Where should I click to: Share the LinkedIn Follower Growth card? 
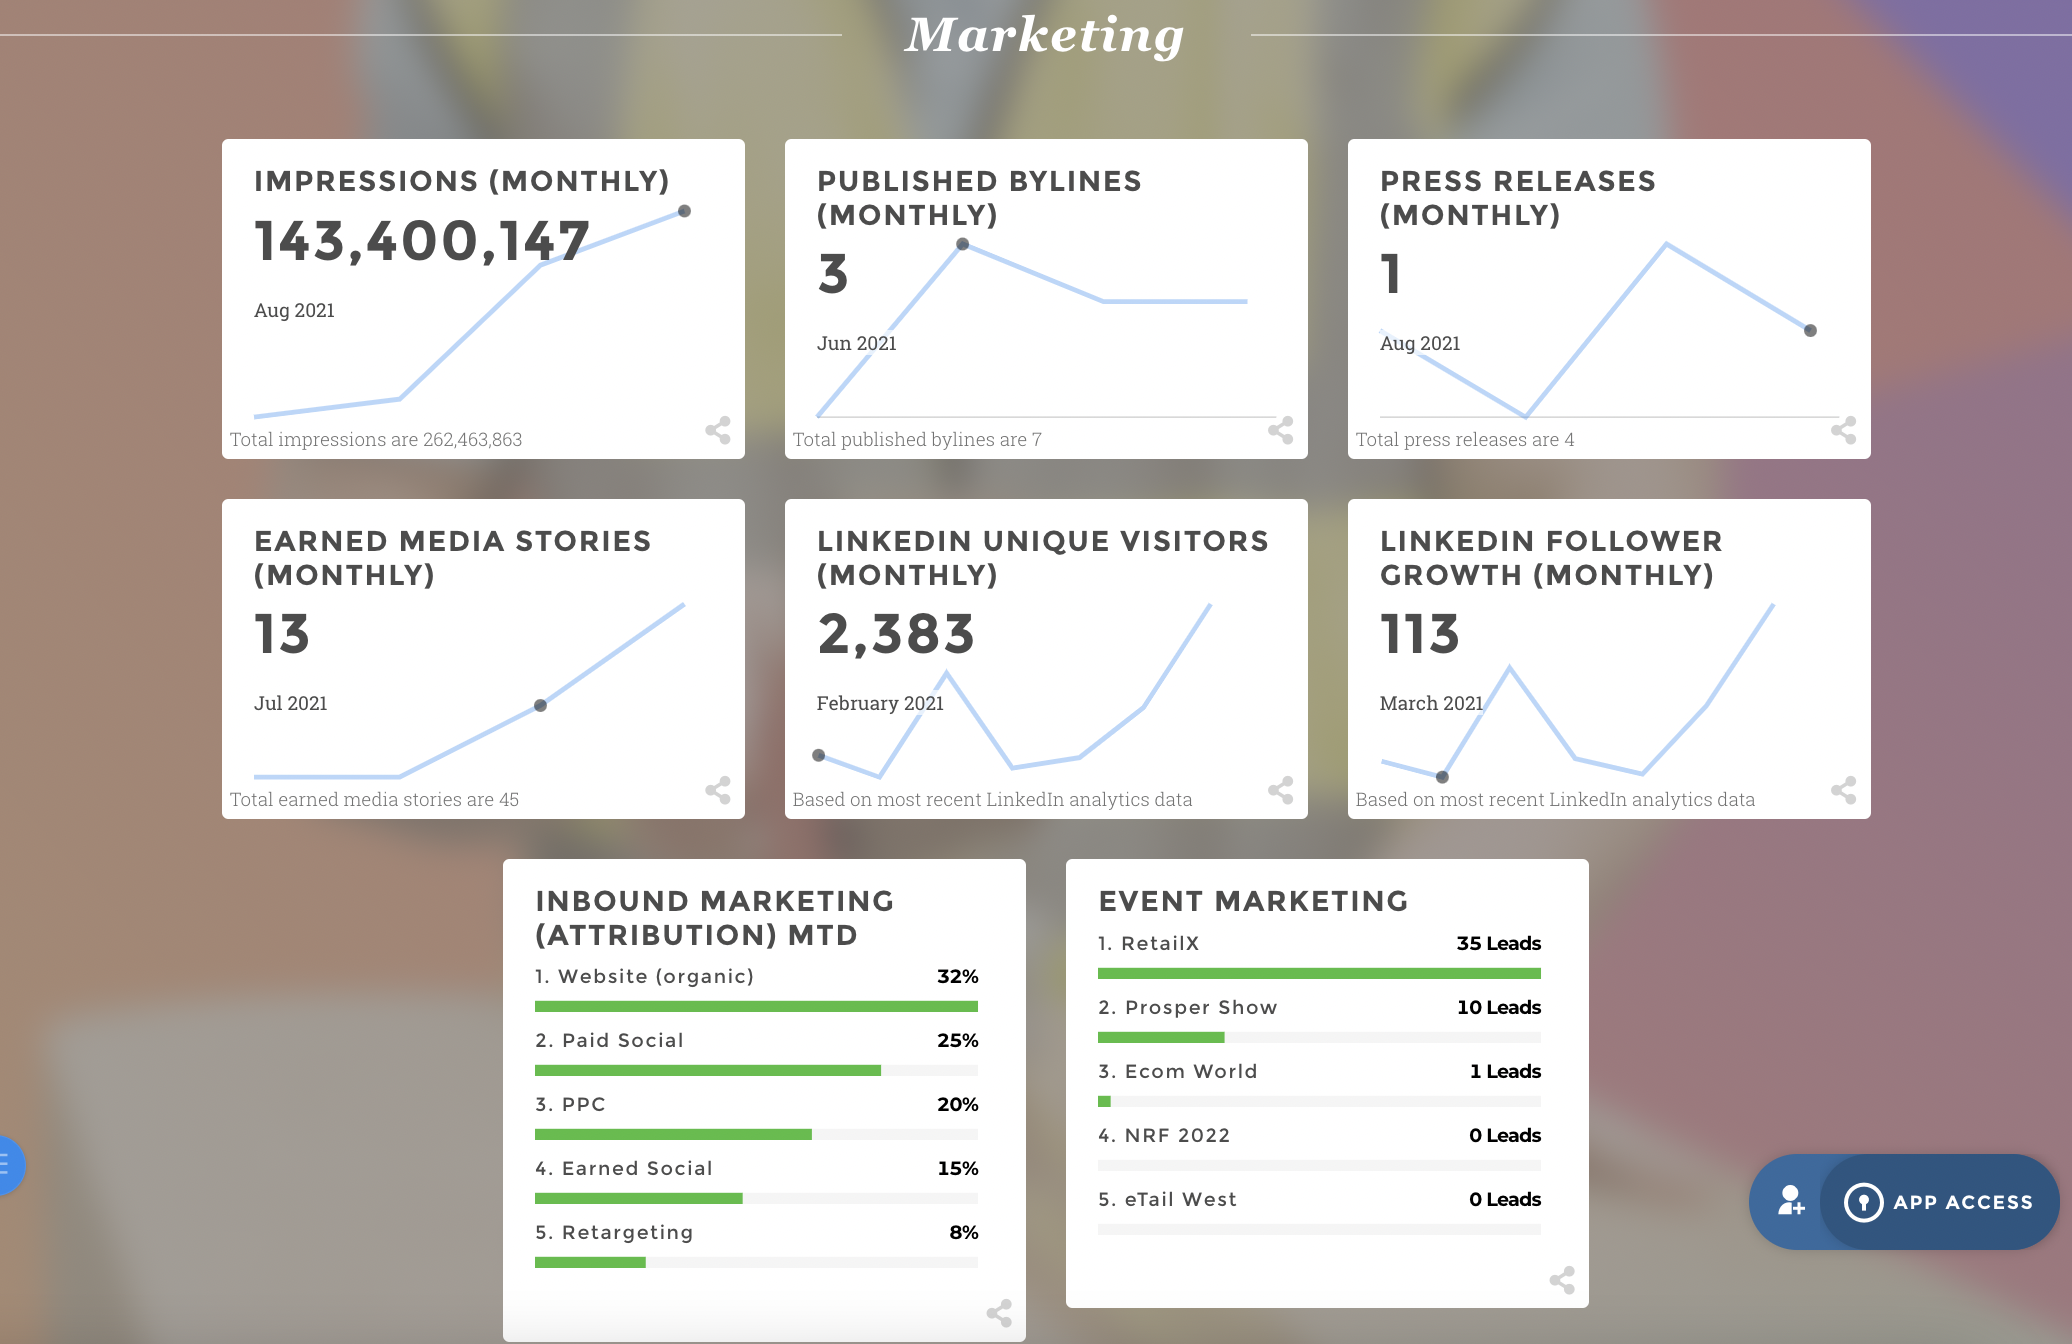pos(1844,791)
